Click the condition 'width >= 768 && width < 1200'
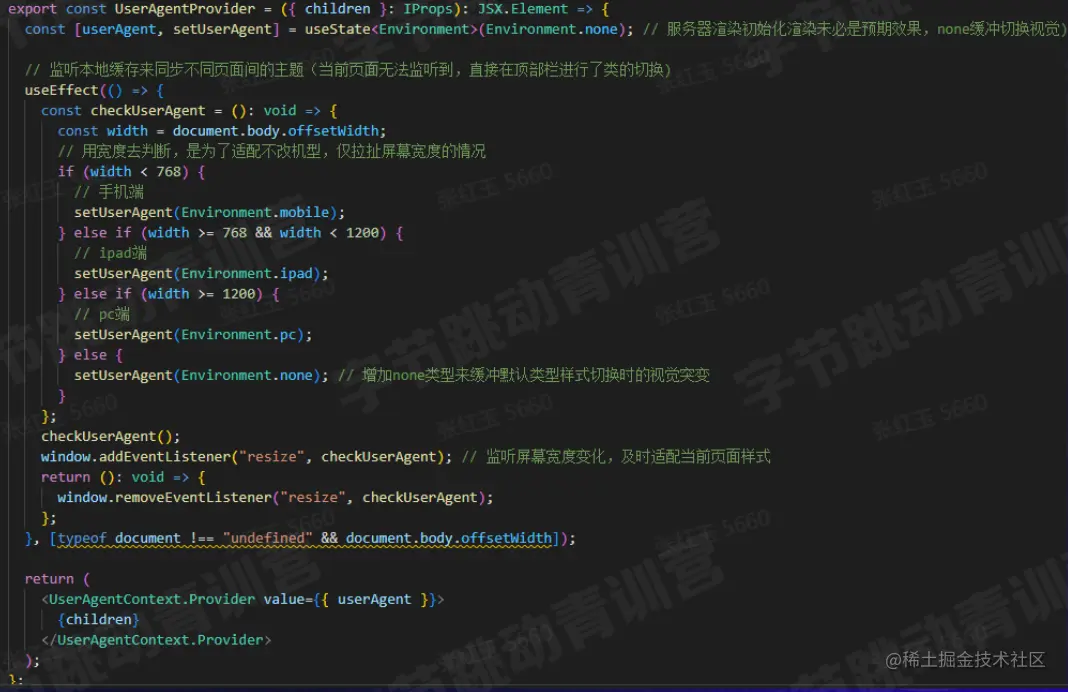Screen dimensions: 1068x692 tap(263, 233)
